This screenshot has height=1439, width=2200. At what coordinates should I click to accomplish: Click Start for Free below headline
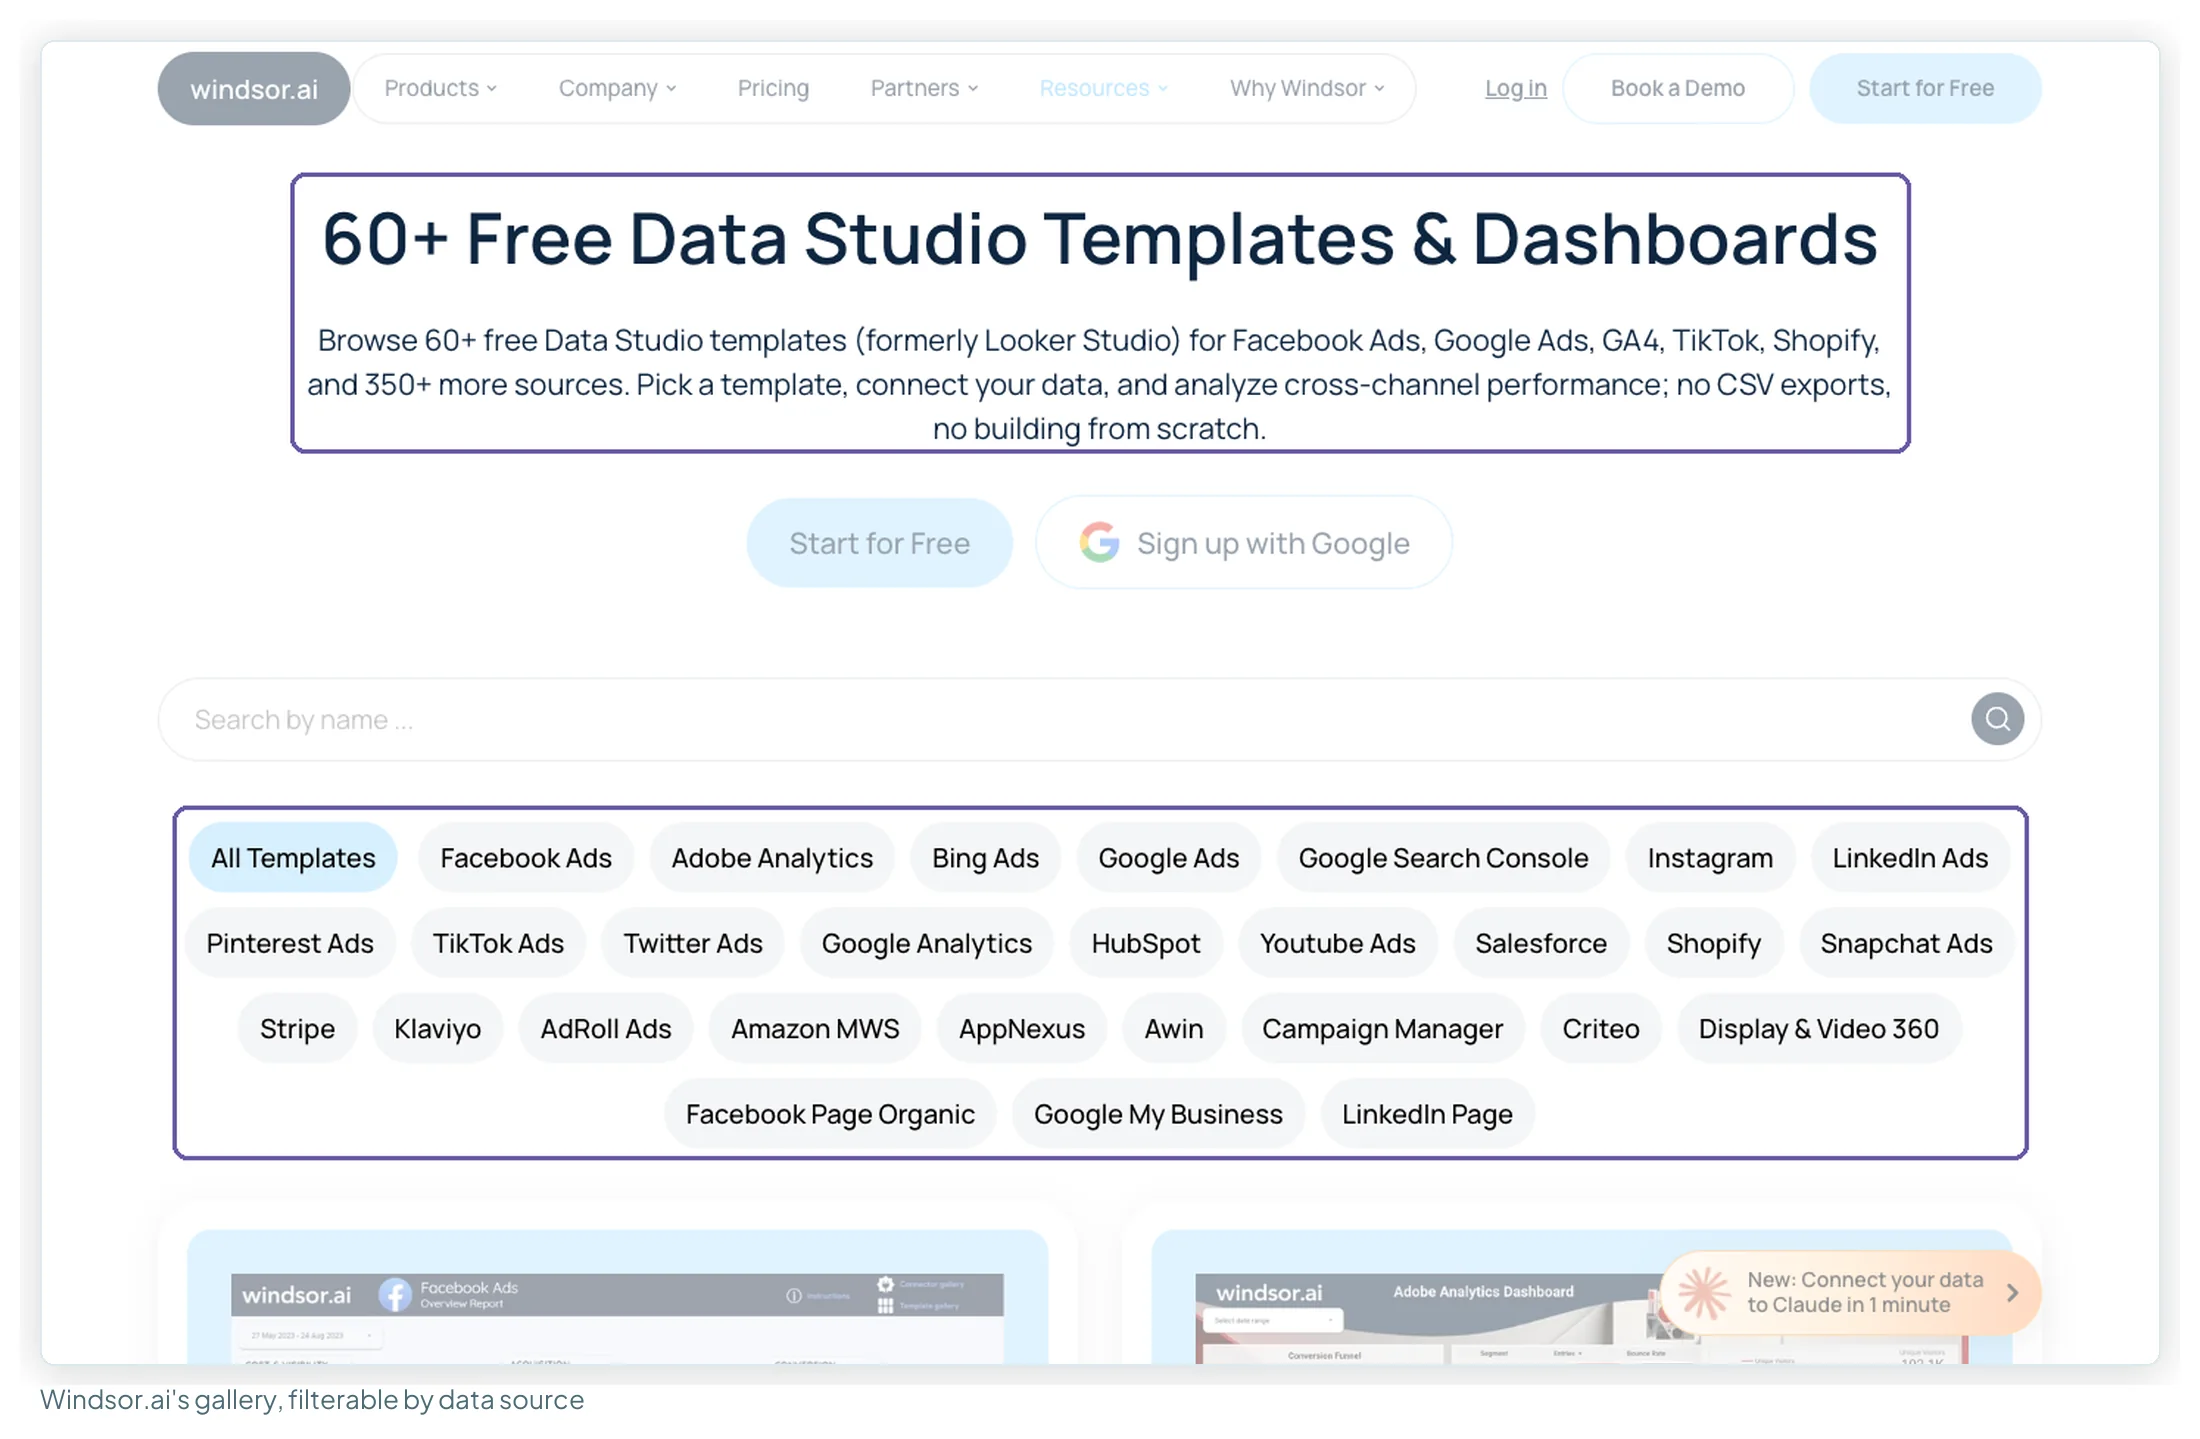coord(879,543)
